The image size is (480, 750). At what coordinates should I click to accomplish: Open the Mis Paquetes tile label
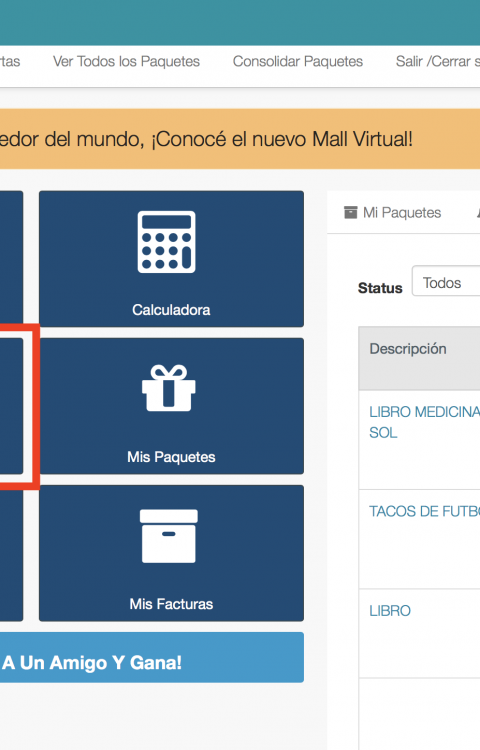pos(171,457)
